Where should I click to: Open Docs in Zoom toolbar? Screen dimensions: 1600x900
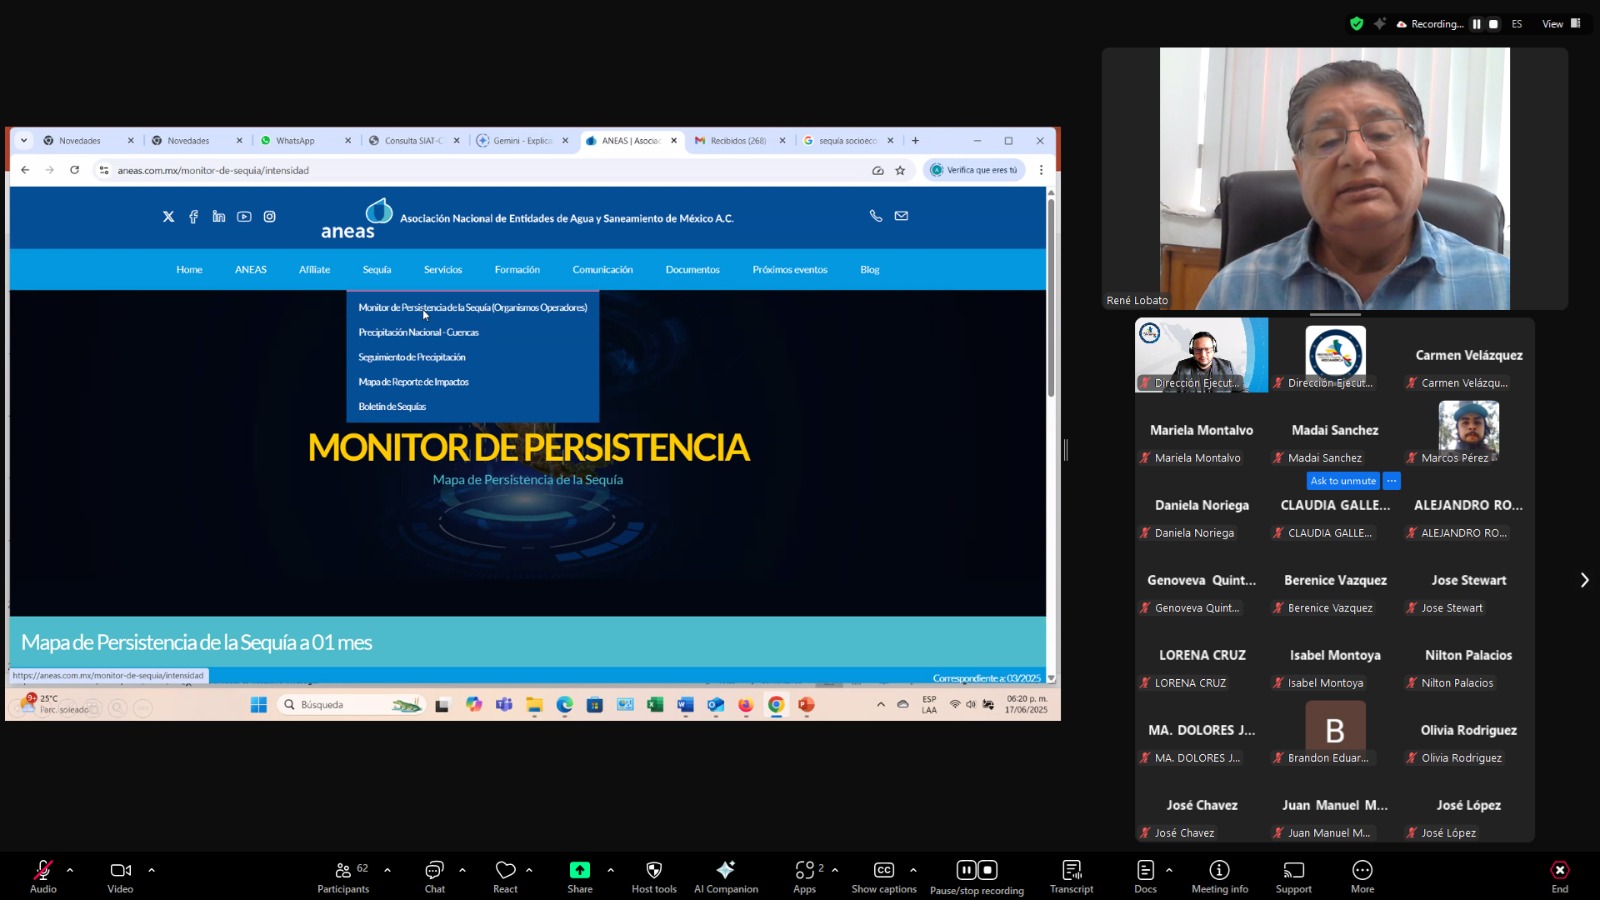click(1146, 876)
